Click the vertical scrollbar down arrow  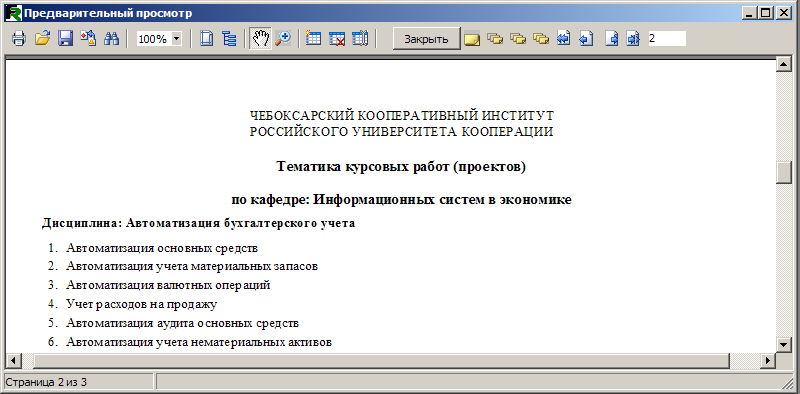tap(783, 344)
